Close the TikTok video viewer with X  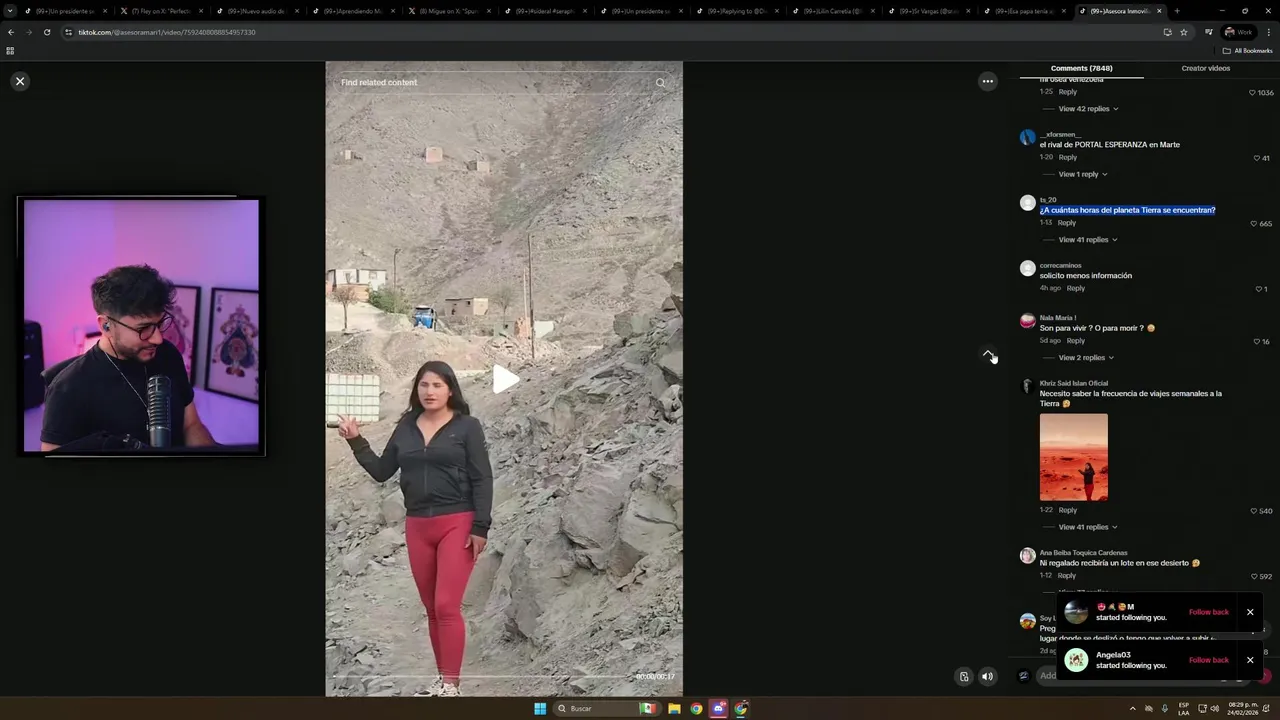point(20,81)
